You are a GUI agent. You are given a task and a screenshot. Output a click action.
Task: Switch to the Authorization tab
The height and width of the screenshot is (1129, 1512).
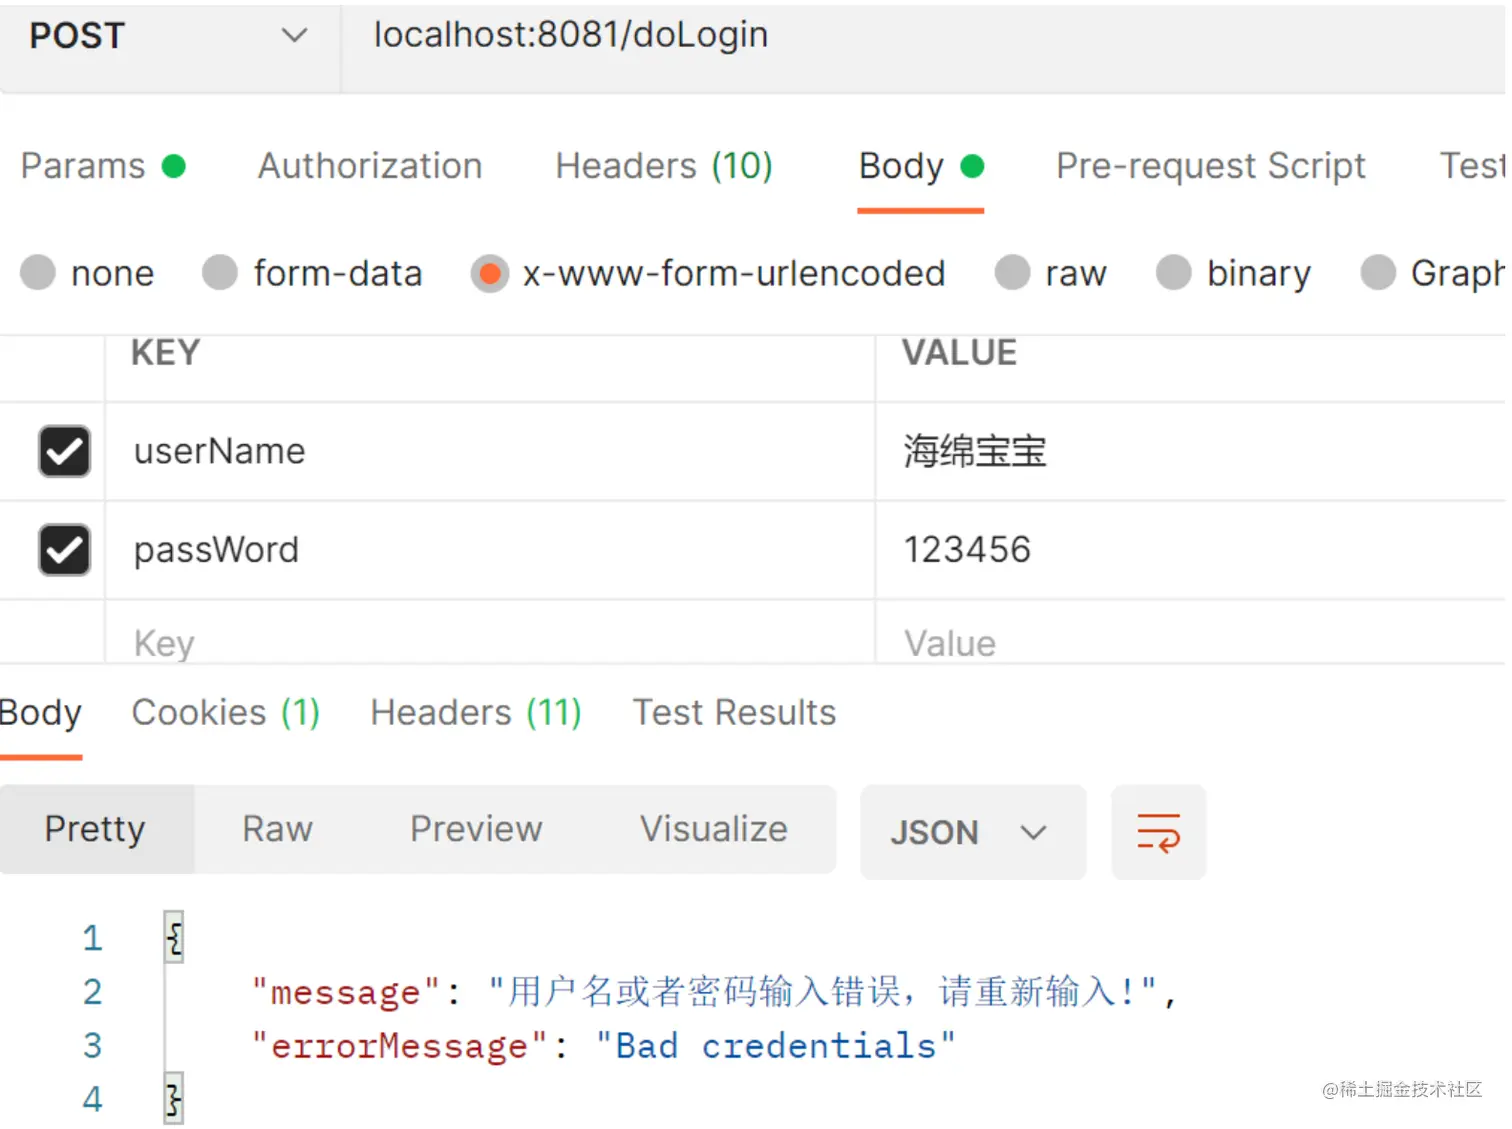coord(370,166)
